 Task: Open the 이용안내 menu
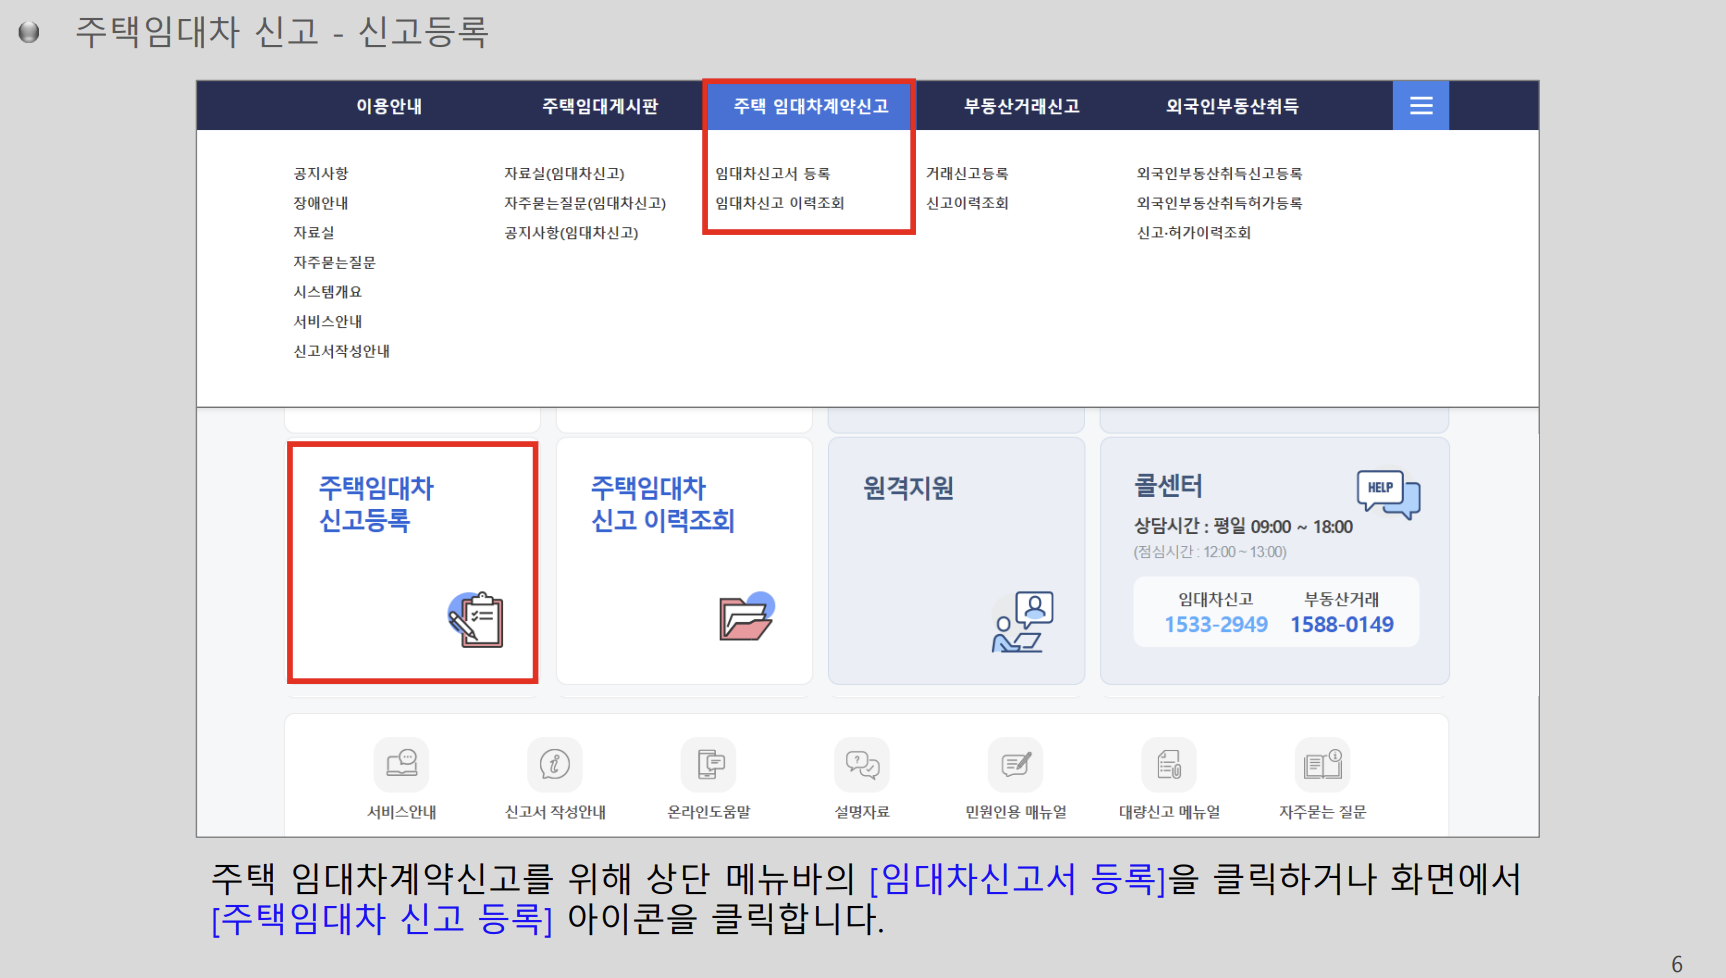click(x=390, y=105)
